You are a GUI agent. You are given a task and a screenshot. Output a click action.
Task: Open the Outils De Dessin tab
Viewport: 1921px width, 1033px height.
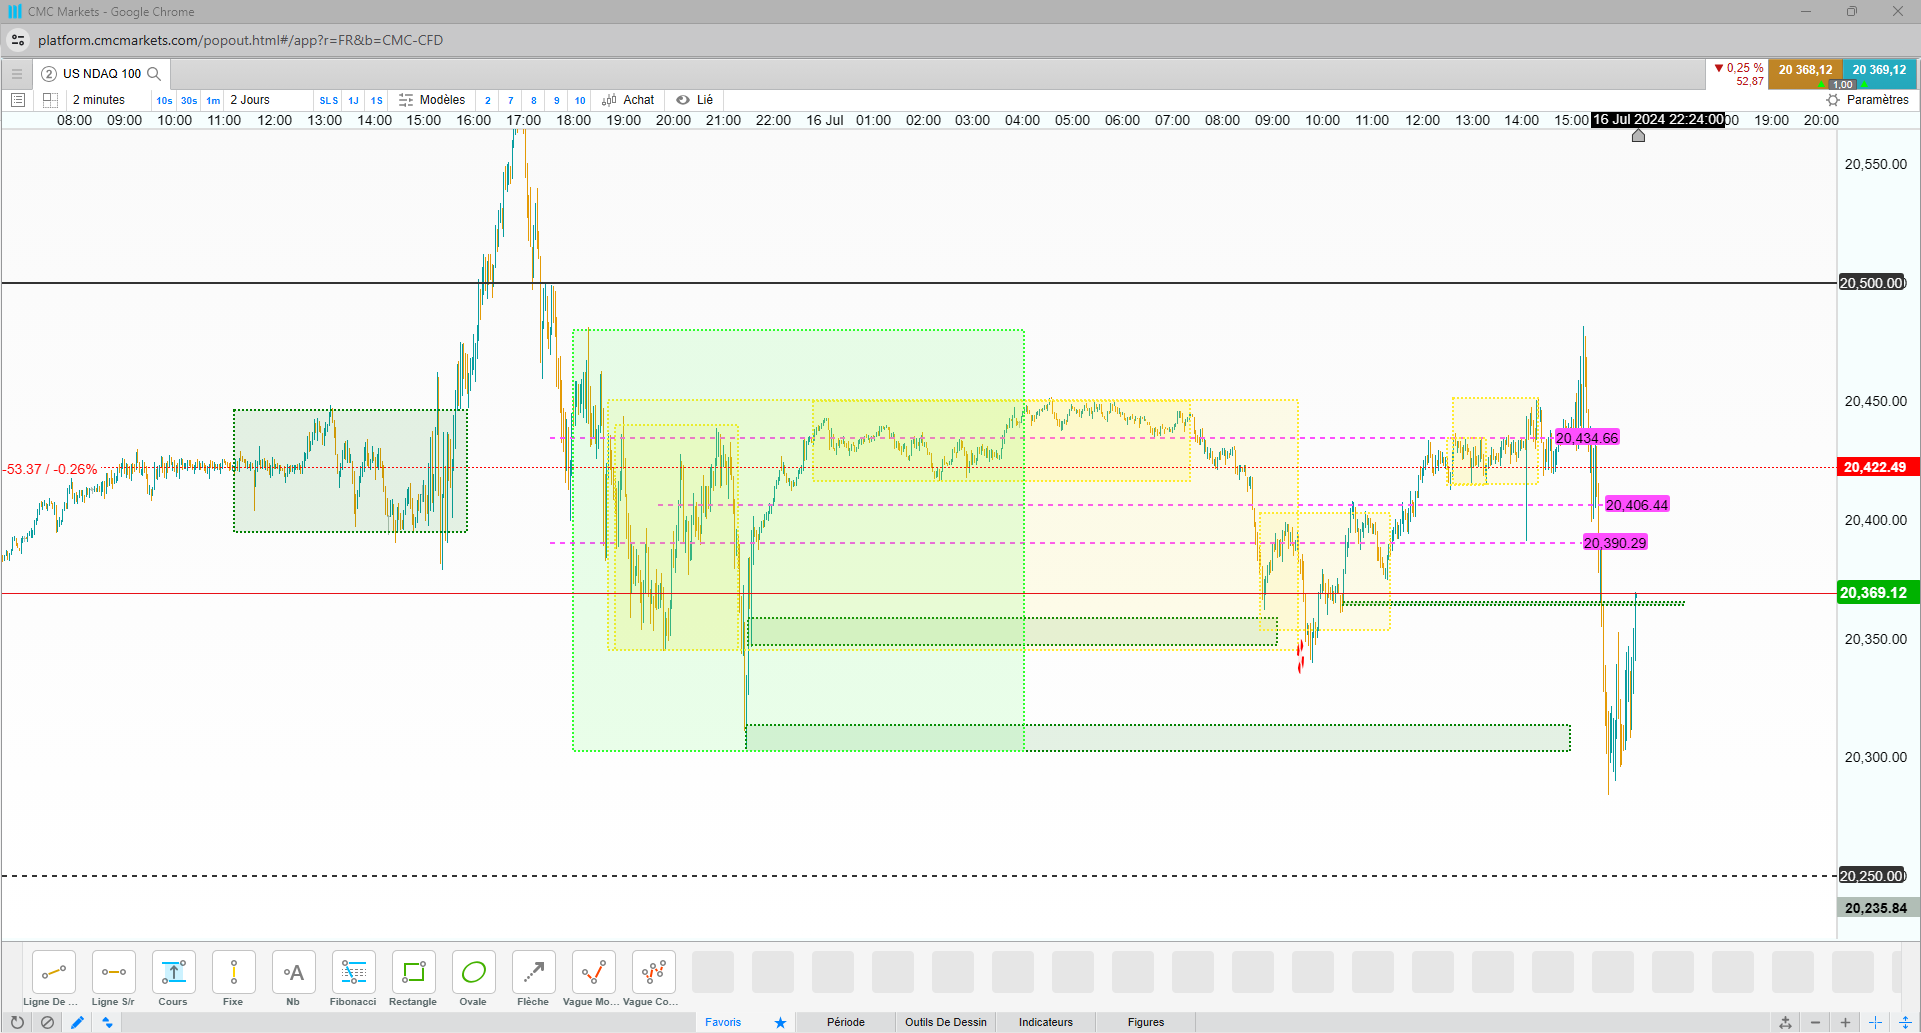tap(946, 1022)
